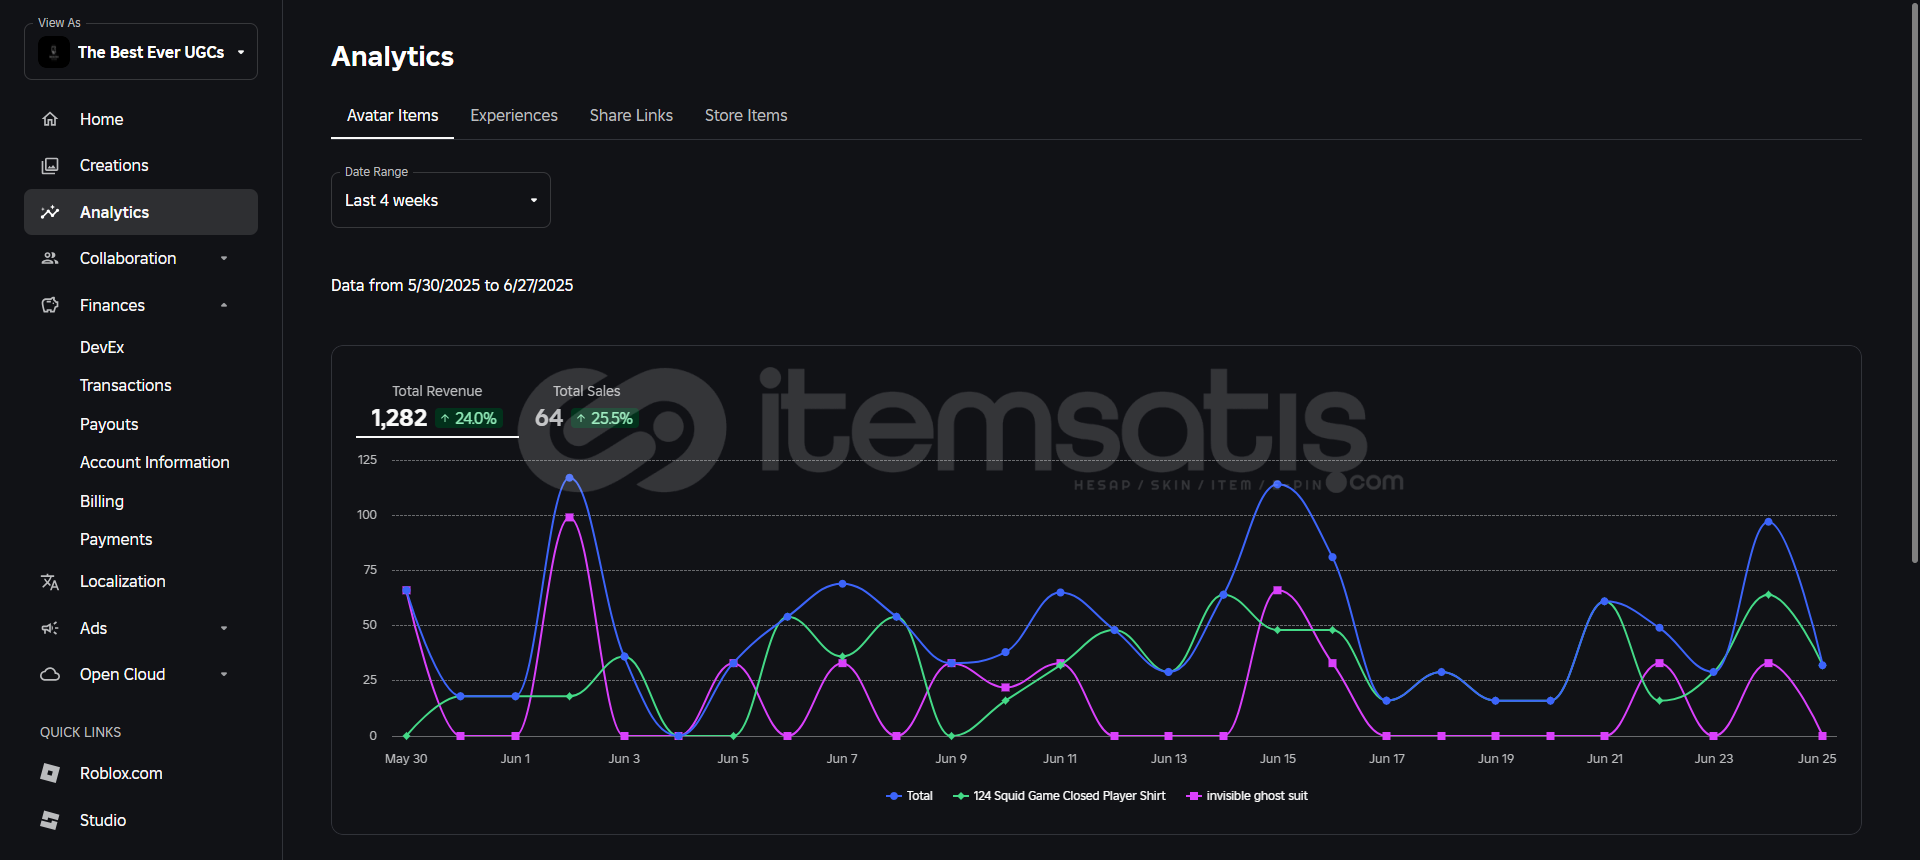The height and width of the screenshot is (860, 1920).
Task: Open Creations page
Action: coord(141,165)
